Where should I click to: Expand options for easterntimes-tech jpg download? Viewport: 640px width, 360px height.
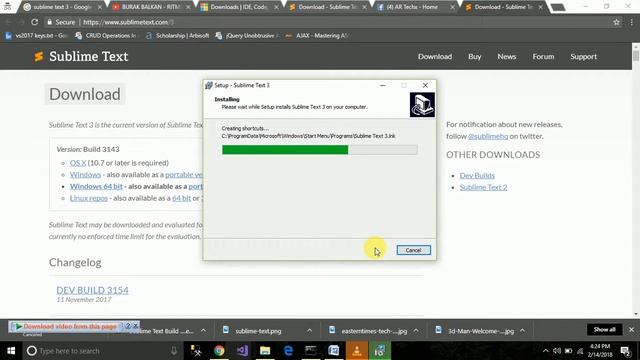pyautogui.click(x=416, y=331)
